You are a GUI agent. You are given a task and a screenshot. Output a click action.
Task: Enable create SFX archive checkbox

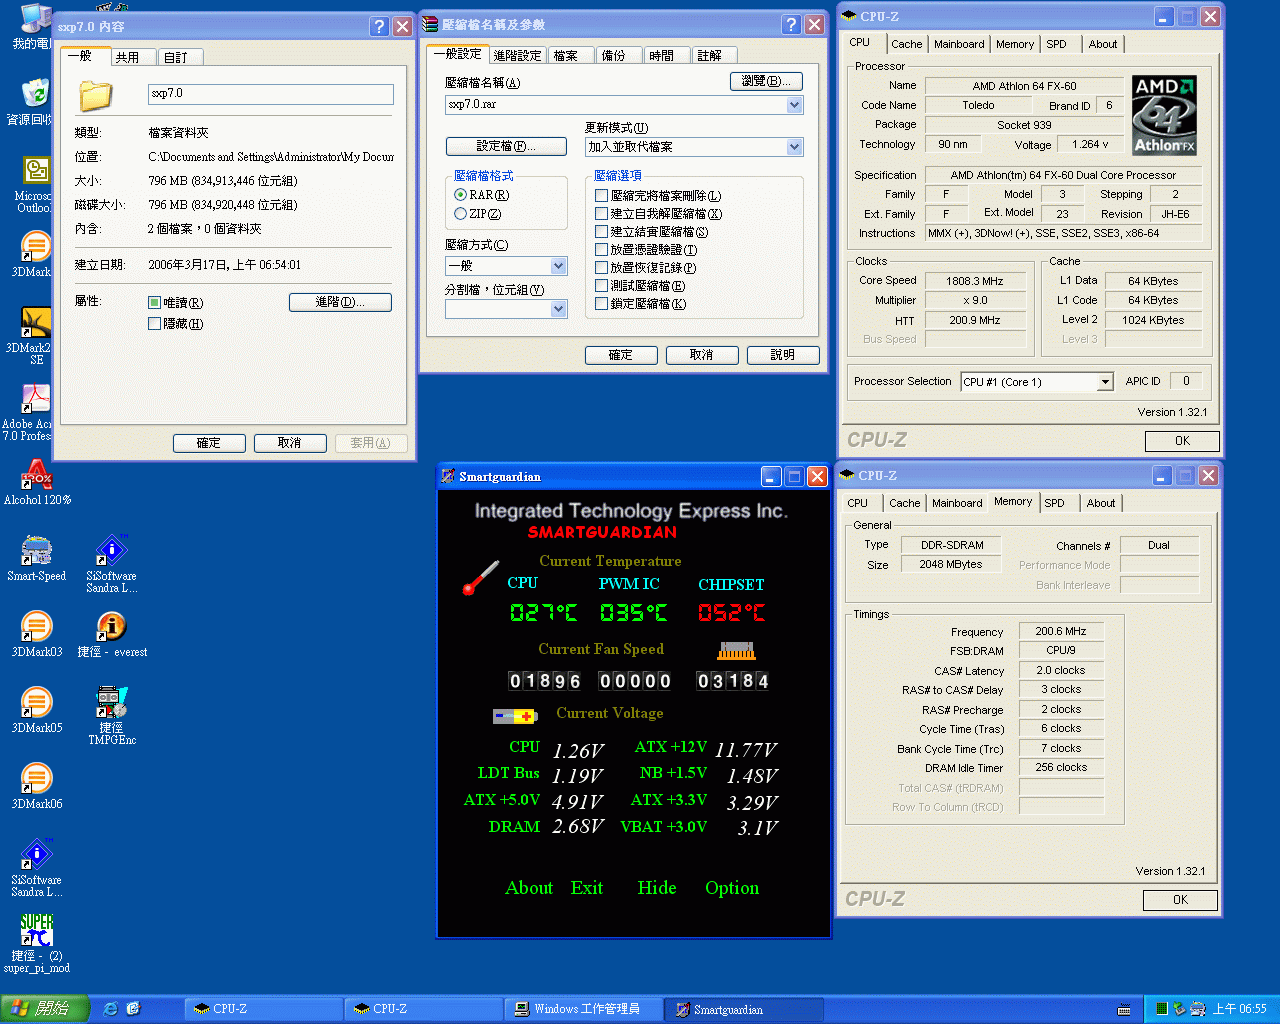pyautogui.click(x=601, y=214)
